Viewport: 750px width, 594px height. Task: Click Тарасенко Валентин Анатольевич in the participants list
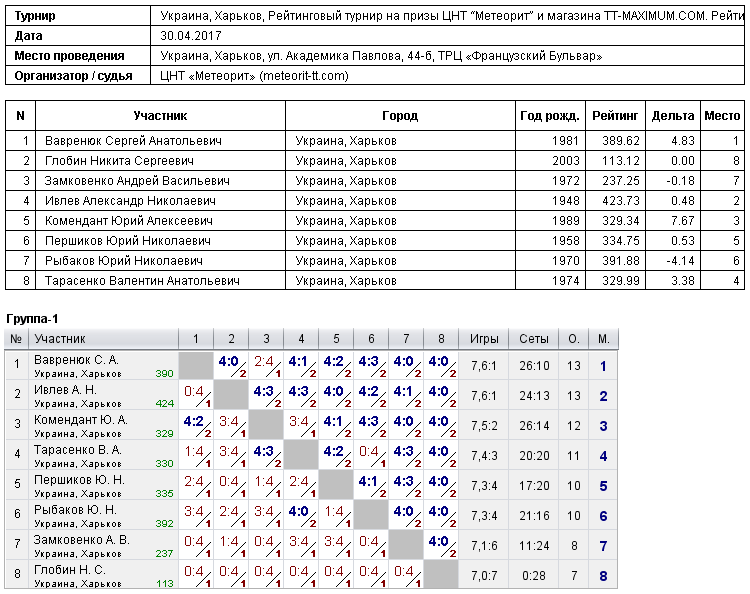[142, 281]
